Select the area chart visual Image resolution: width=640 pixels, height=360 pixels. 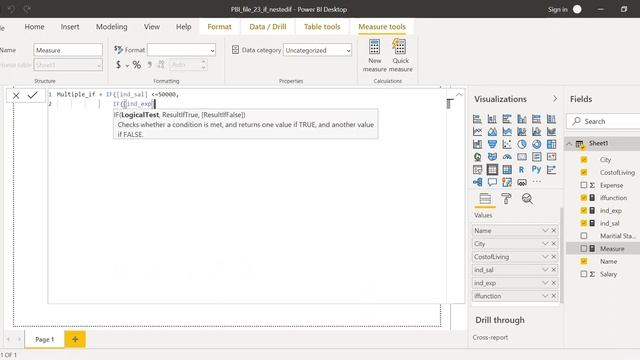point(492,131)
